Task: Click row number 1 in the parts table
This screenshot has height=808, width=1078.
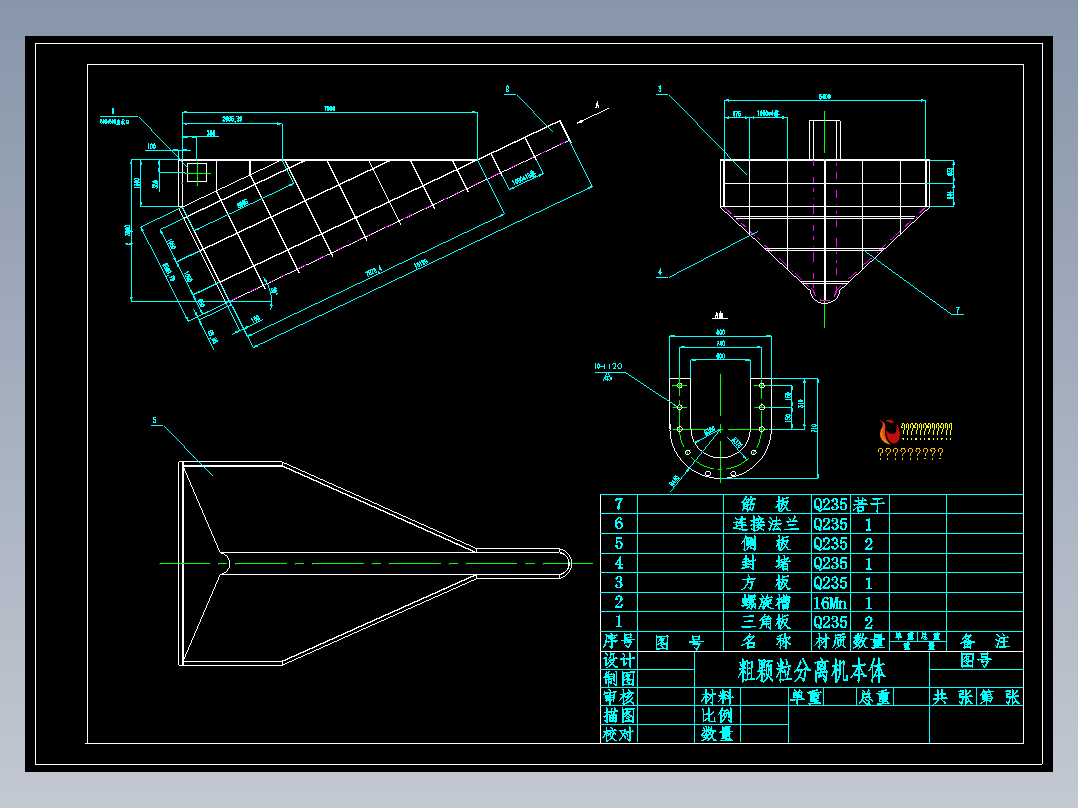Action: pyautogui.click(x=619, y=622)
